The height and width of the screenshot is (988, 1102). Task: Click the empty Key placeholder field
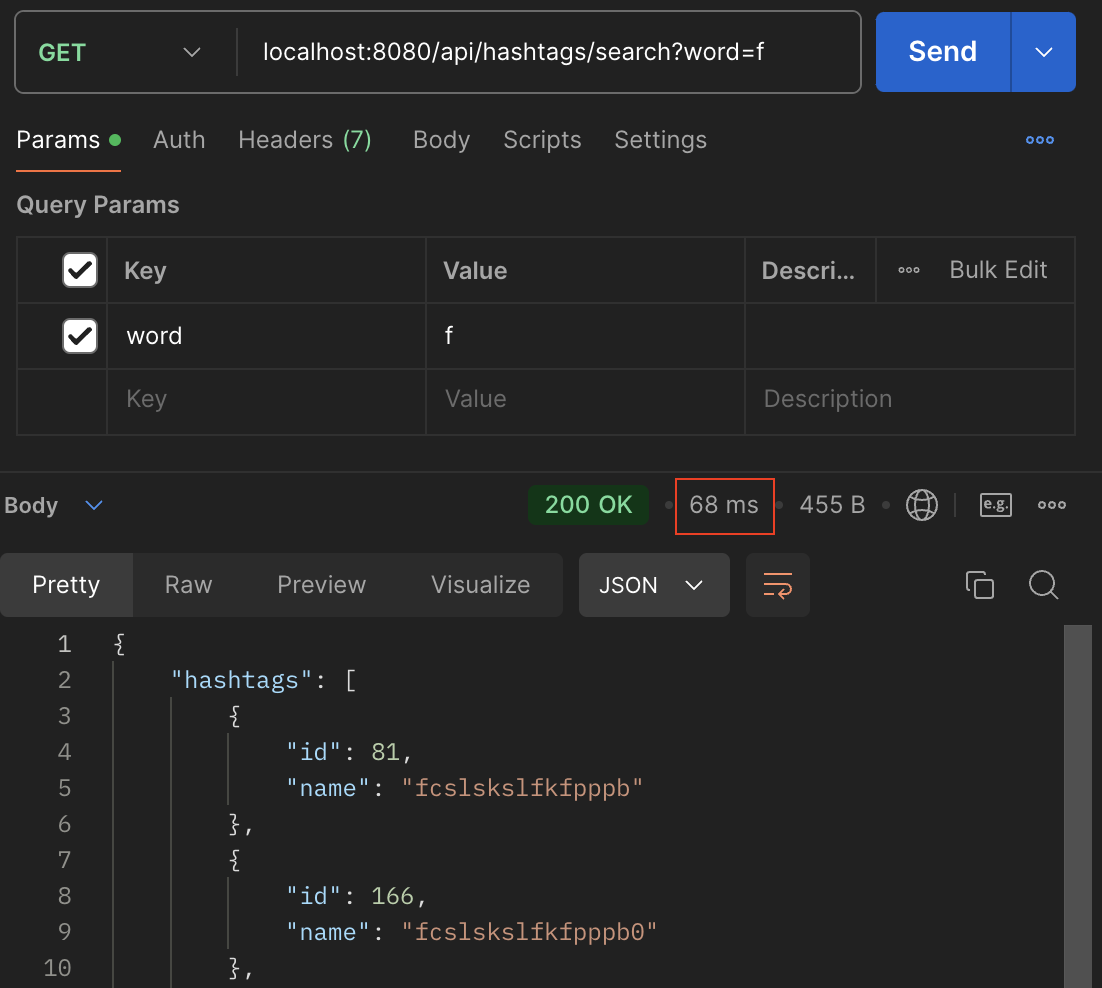[x=266, y=399]
